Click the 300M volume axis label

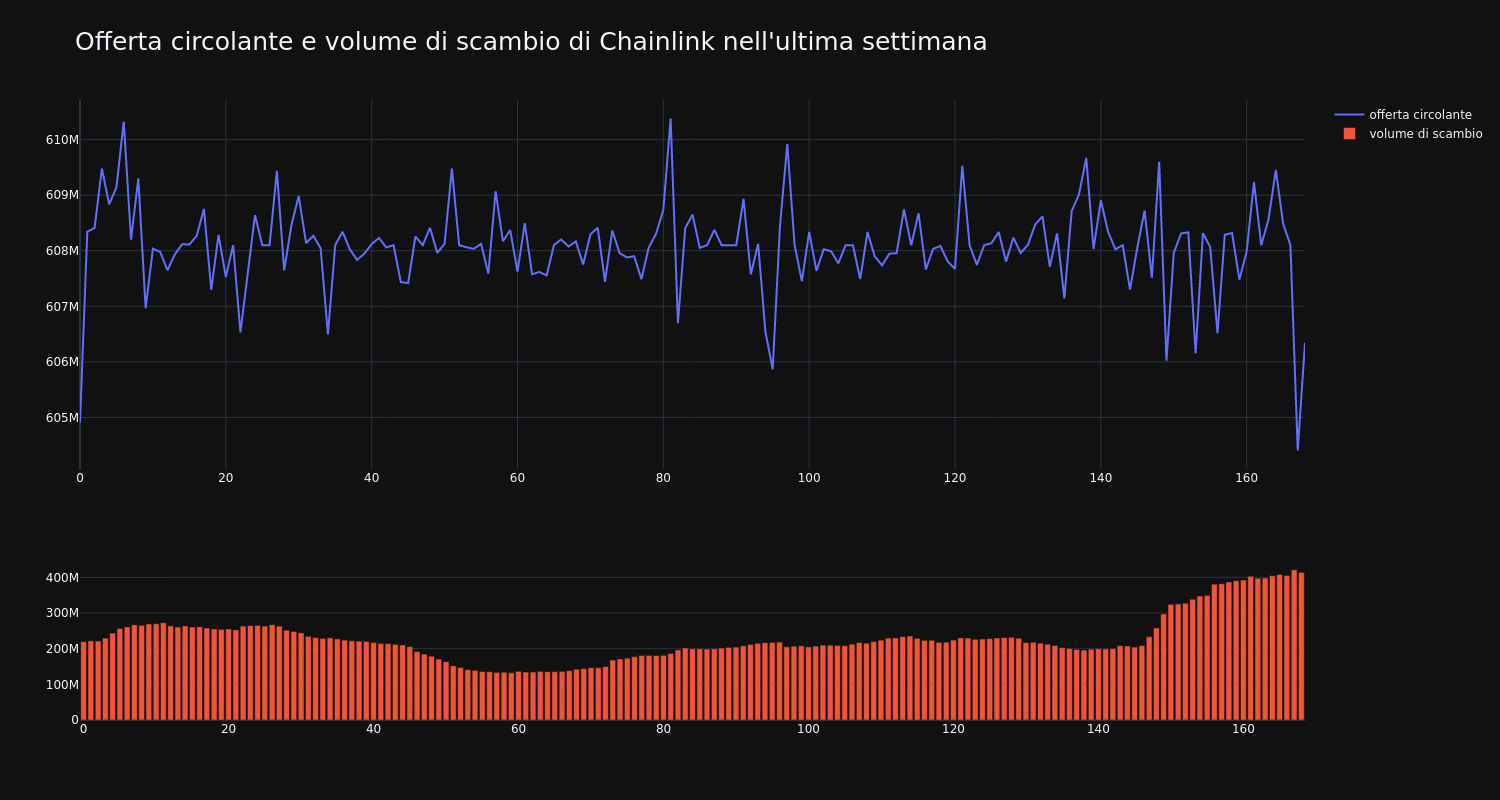coord(62,613)
